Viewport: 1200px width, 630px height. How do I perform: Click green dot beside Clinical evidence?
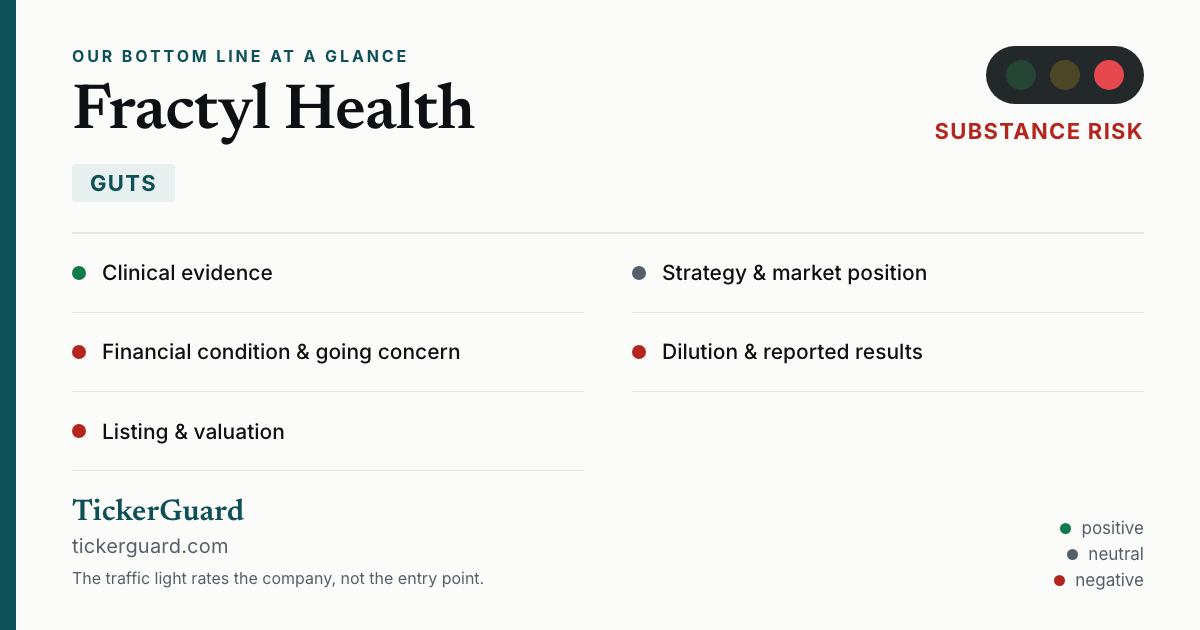tap(79, 273)
